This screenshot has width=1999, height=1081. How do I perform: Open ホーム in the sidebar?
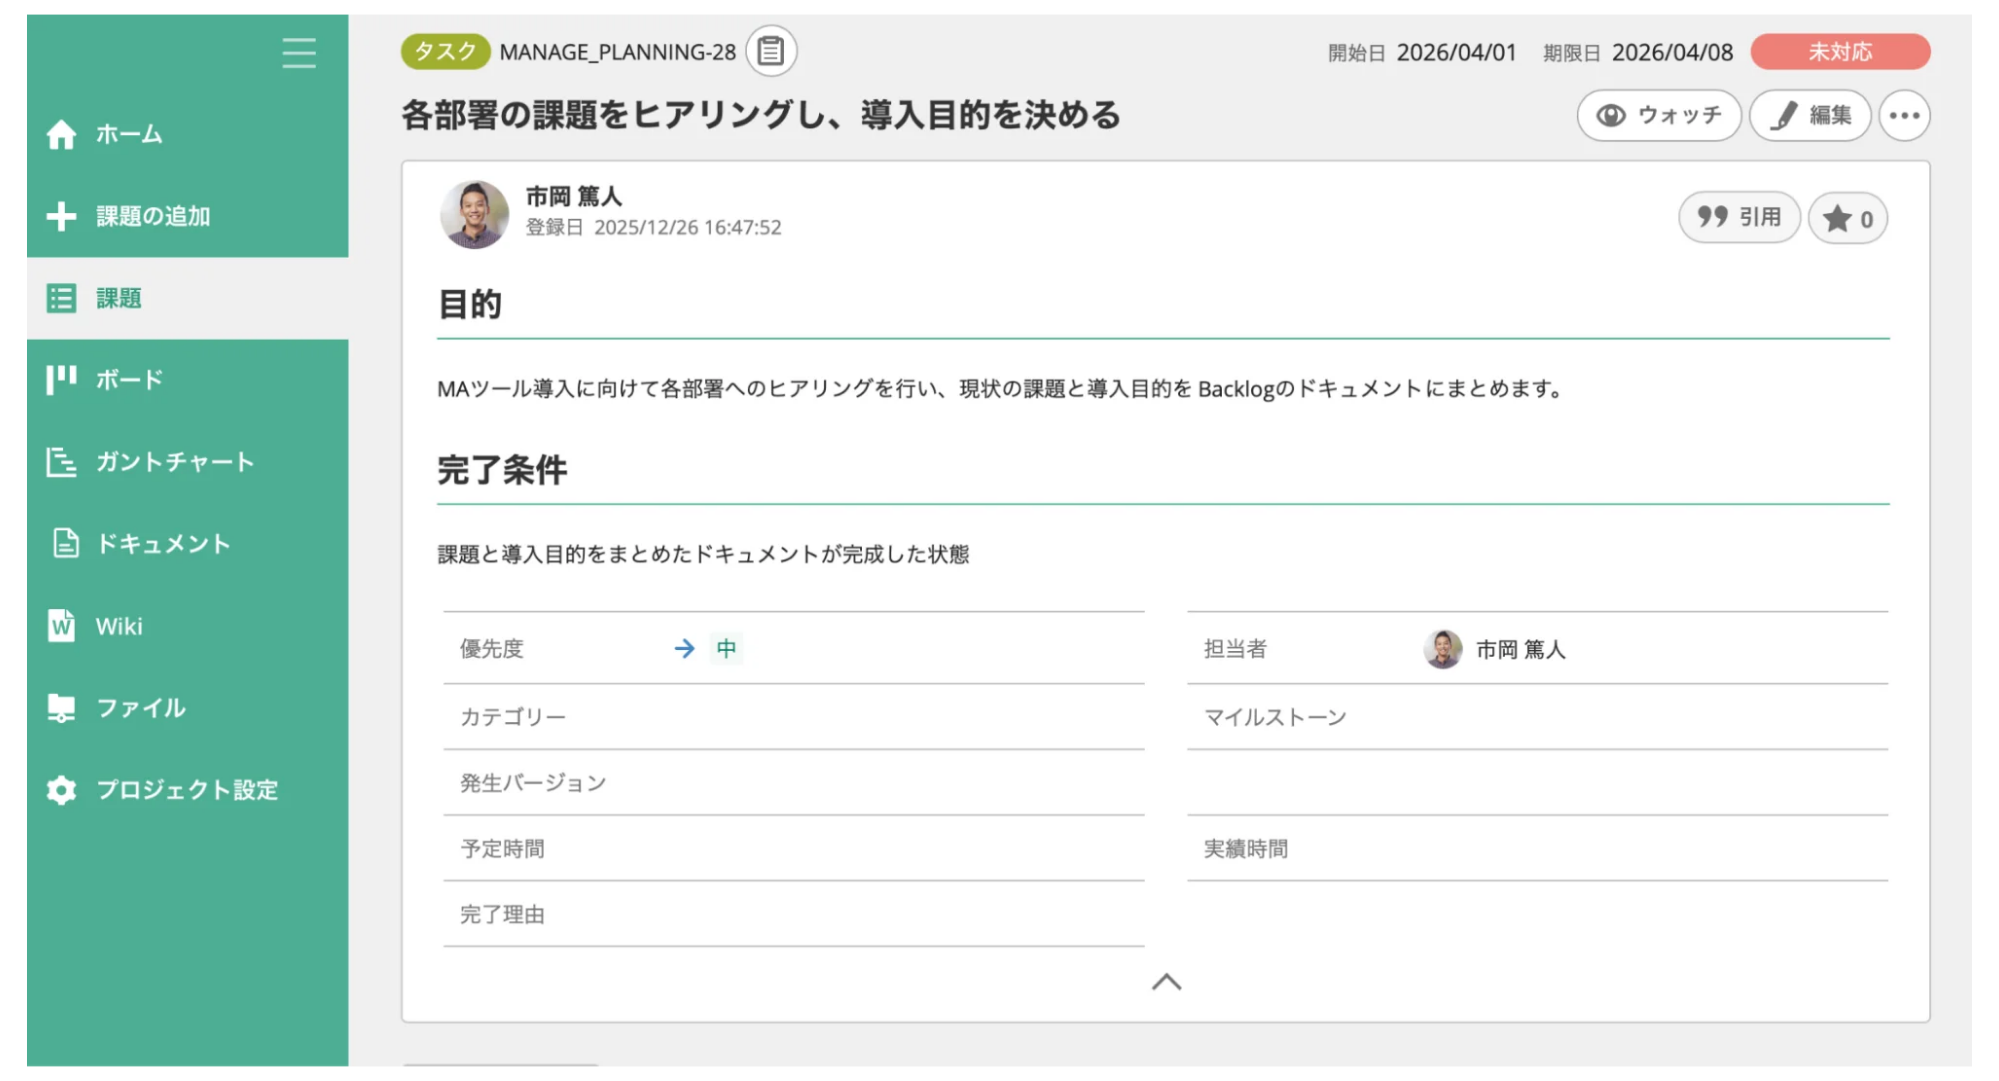[188, 134]
